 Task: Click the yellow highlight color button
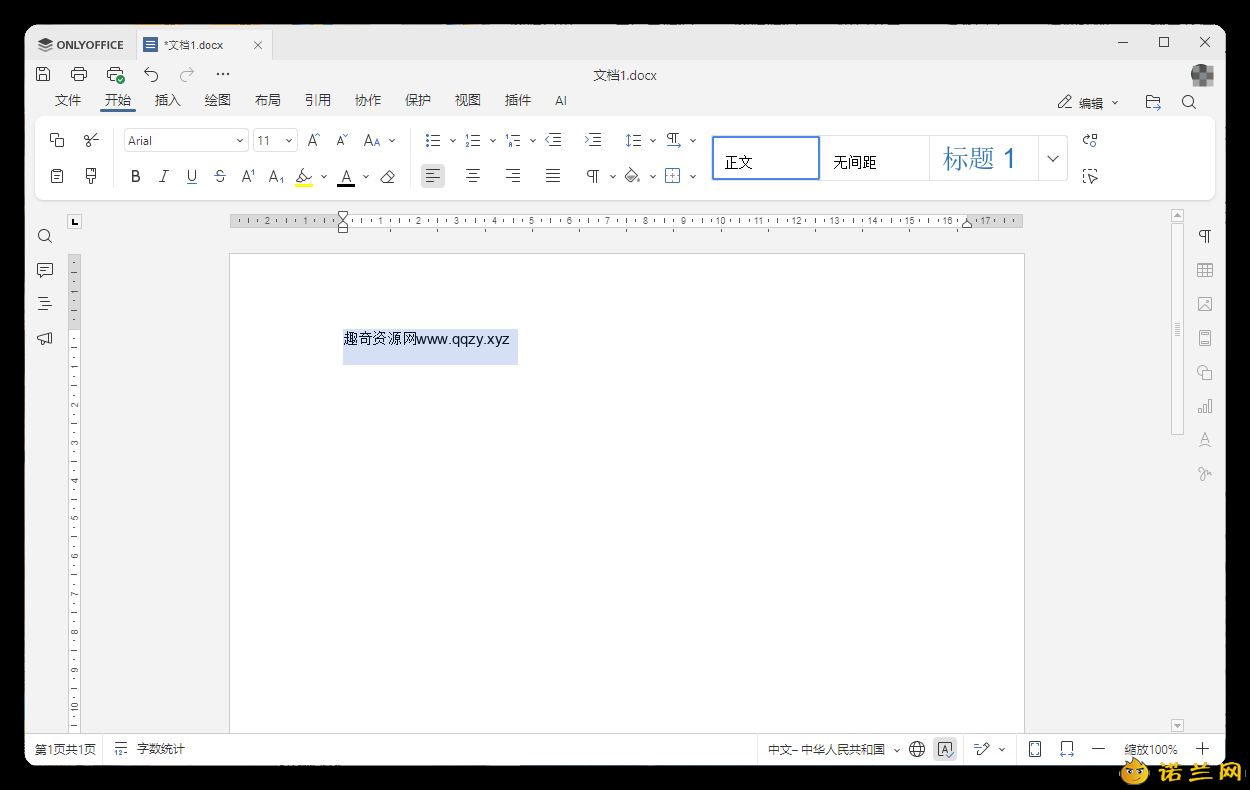304,176
